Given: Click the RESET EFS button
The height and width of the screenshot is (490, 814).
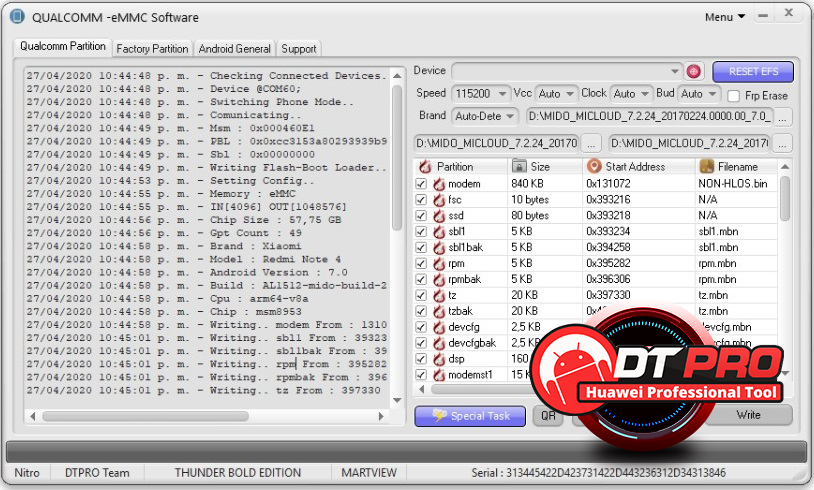Looking at the screenshot, I should click(x=753, y=72).
